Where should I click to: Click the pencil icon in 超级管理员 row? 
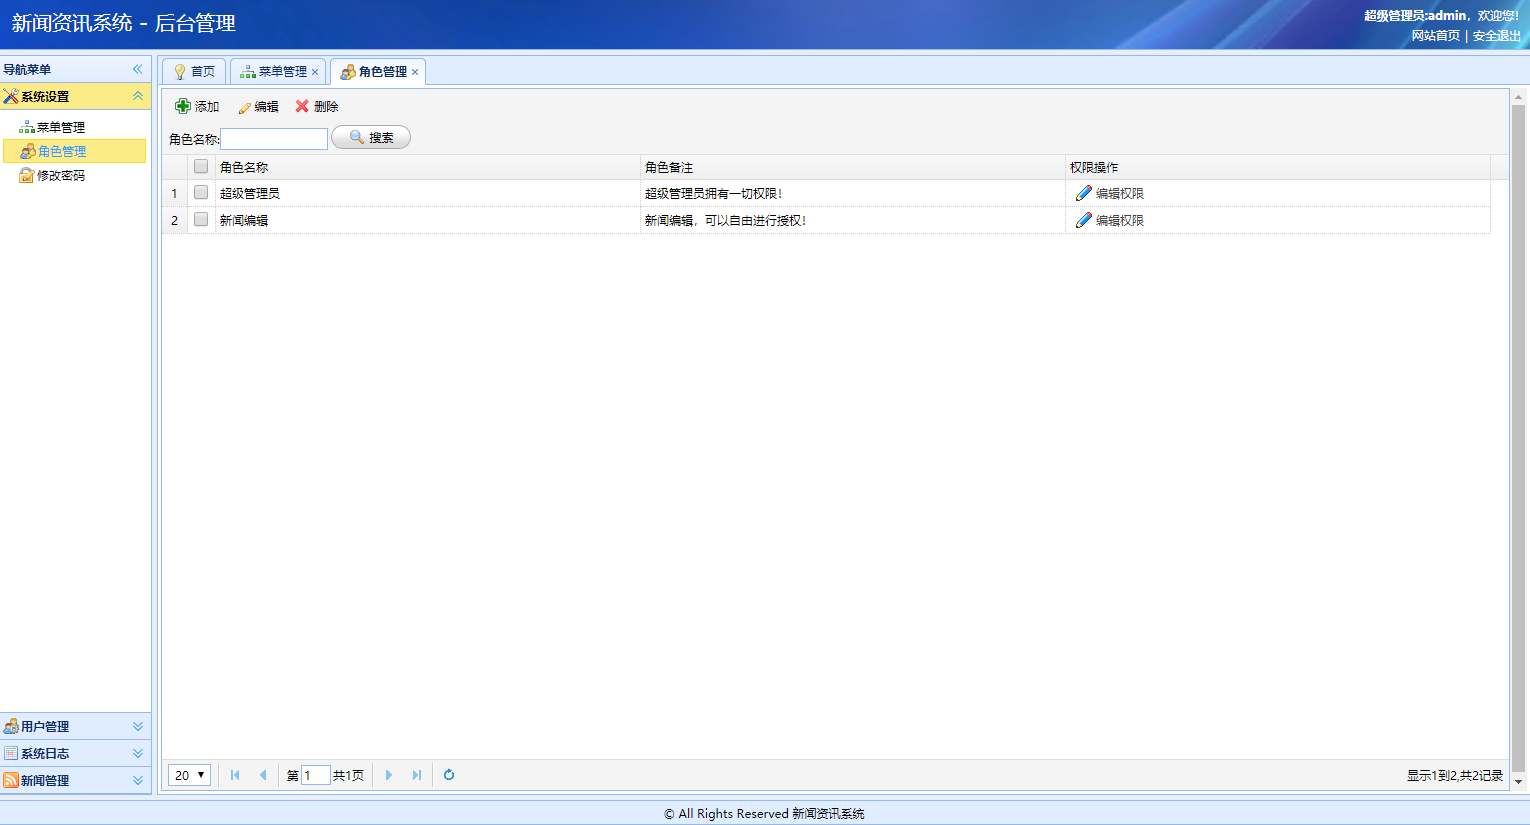pos(1083,193)
